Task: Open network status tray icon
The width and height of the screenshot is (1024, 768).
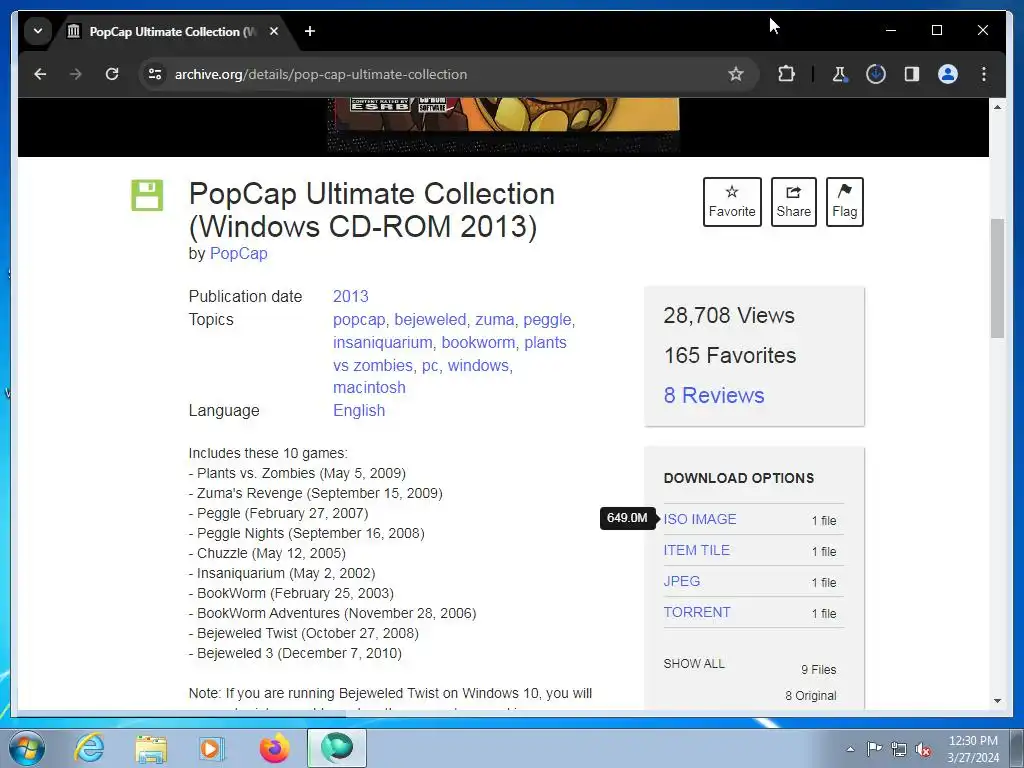Action: [x=899, y=749]
